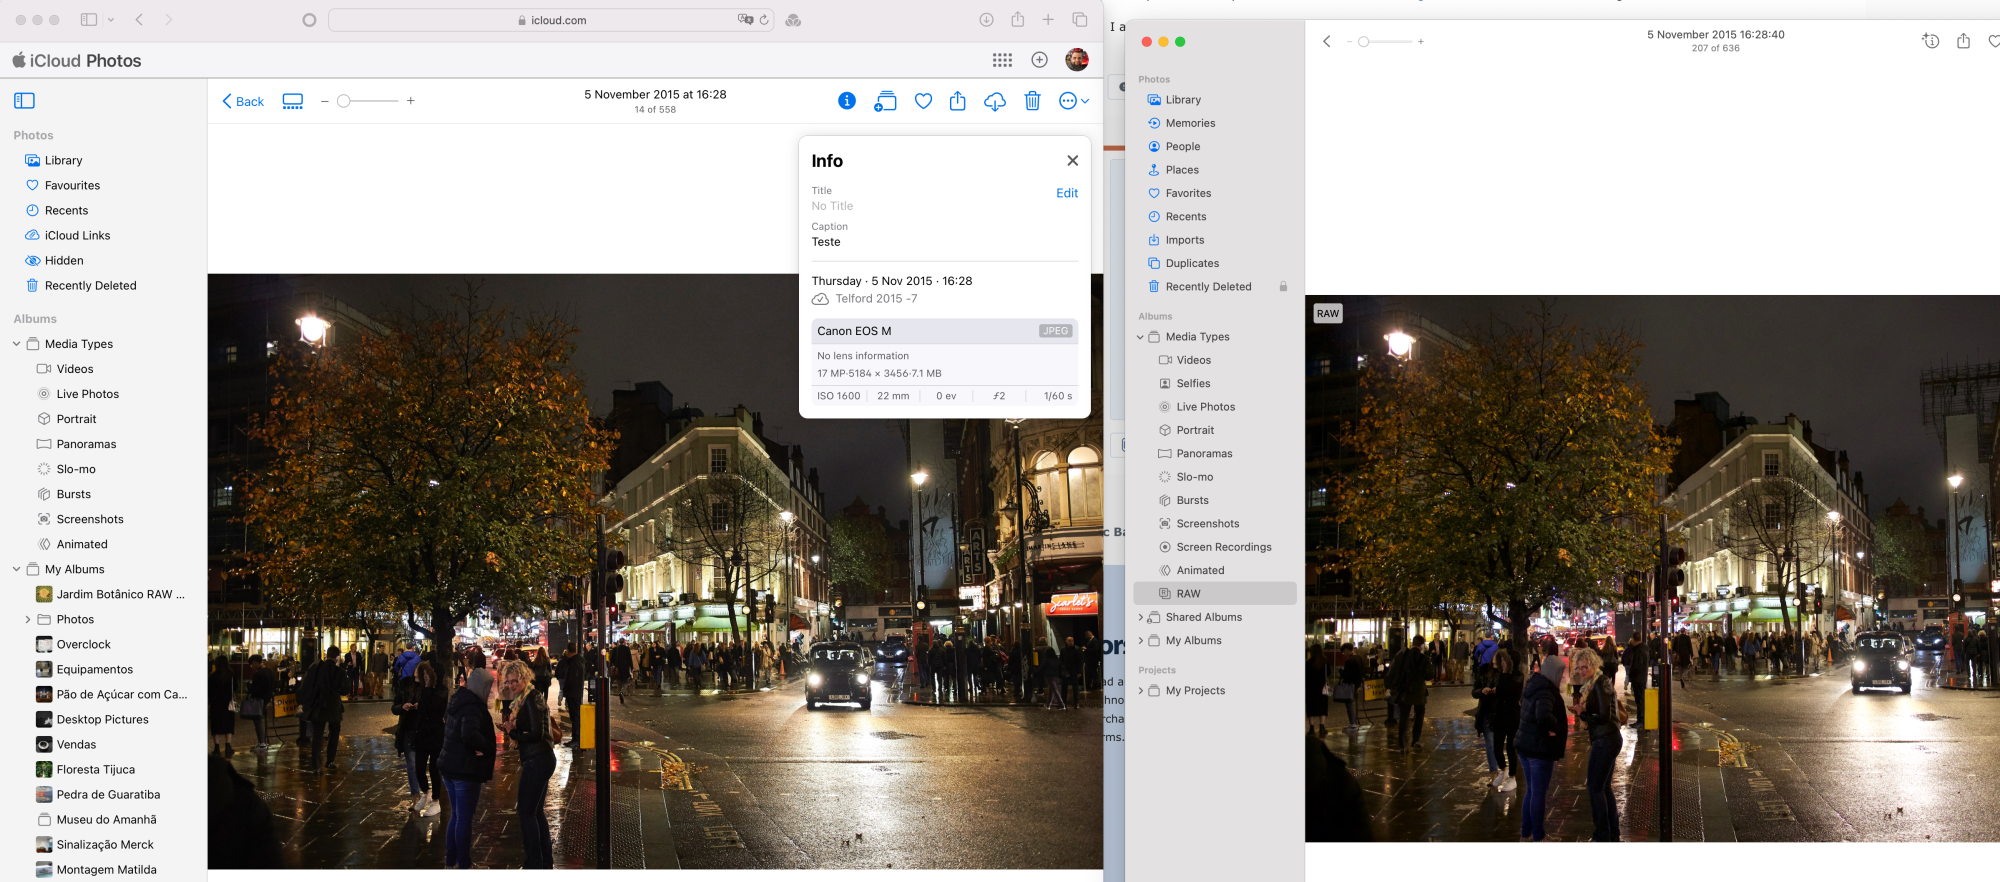This screenshot has width=2000, height=882.
Task: Click Share icon in the Photos app toolbar
Action: pos(1963,41)
